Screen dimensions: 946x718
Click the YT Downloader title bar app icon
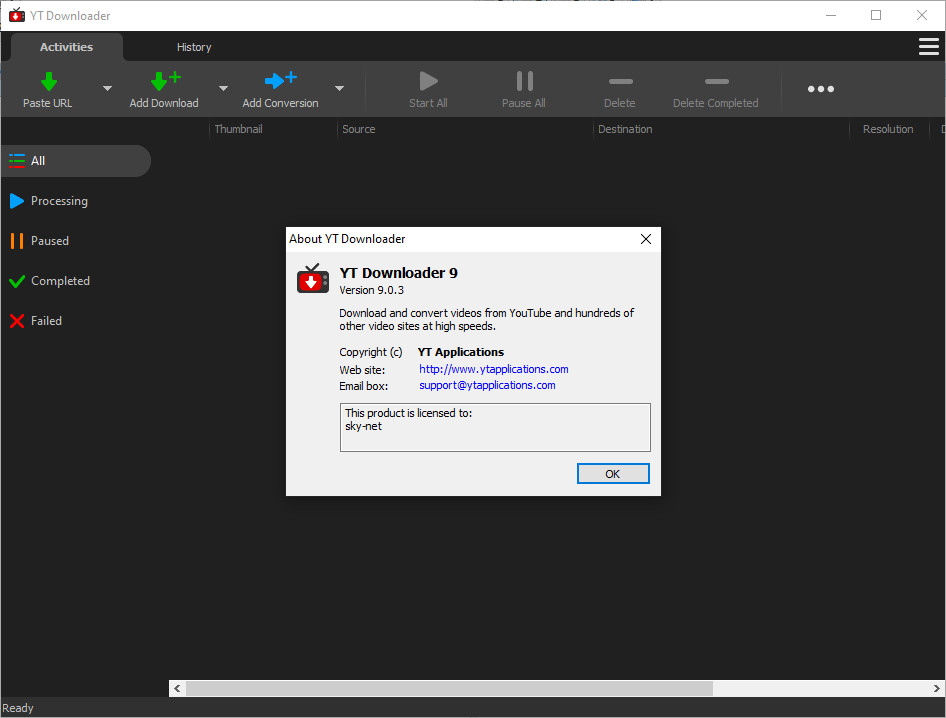[x=17, y=15]
